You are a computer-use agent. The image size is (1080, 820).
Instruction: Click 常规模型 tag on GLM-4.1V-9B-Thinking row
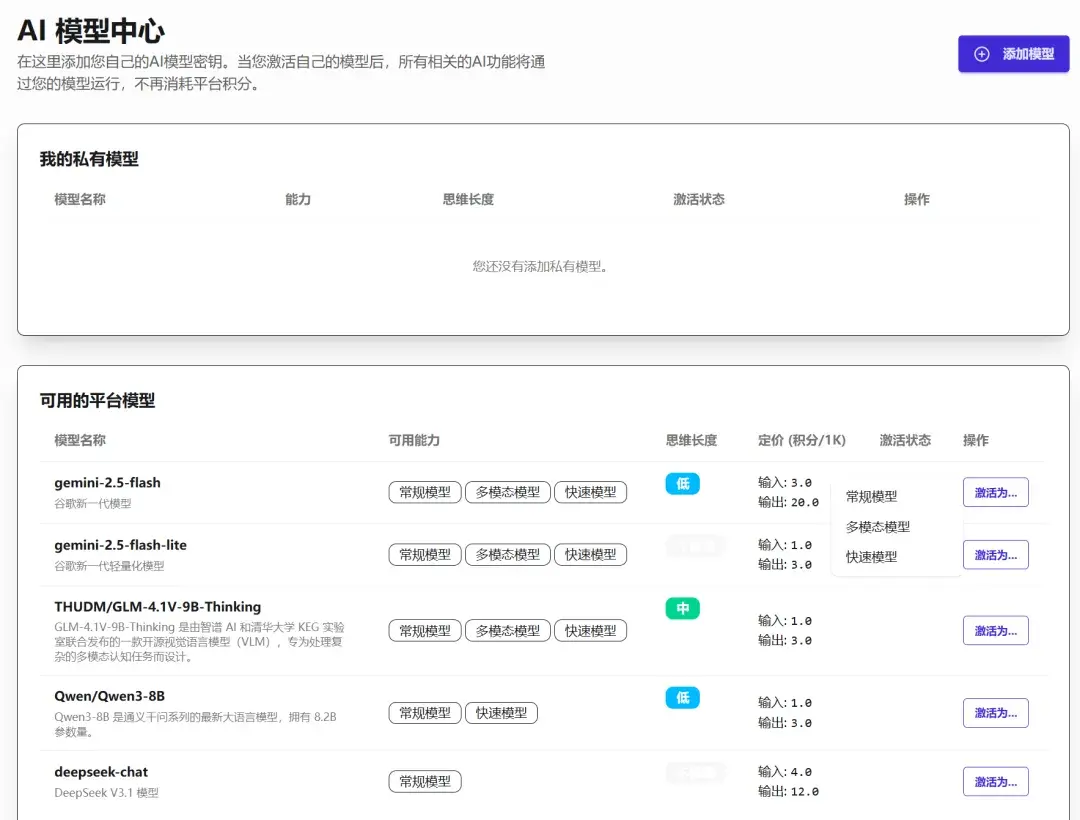425,631
